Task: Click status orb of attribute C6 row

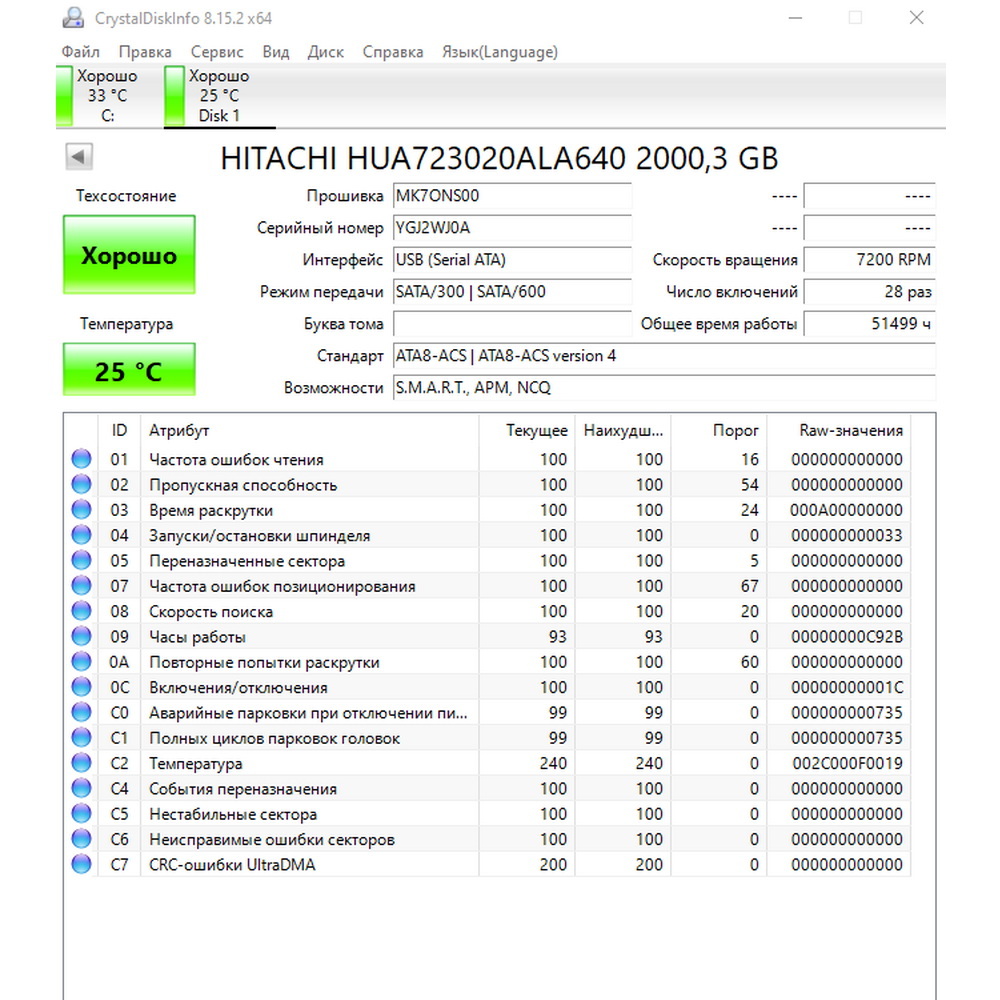Action: coord(81,839)
